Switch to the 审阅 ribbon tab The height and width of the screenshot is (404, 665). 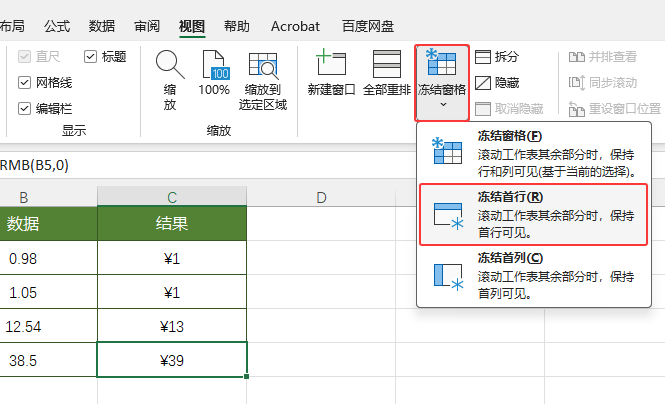(x=147, y=26)
